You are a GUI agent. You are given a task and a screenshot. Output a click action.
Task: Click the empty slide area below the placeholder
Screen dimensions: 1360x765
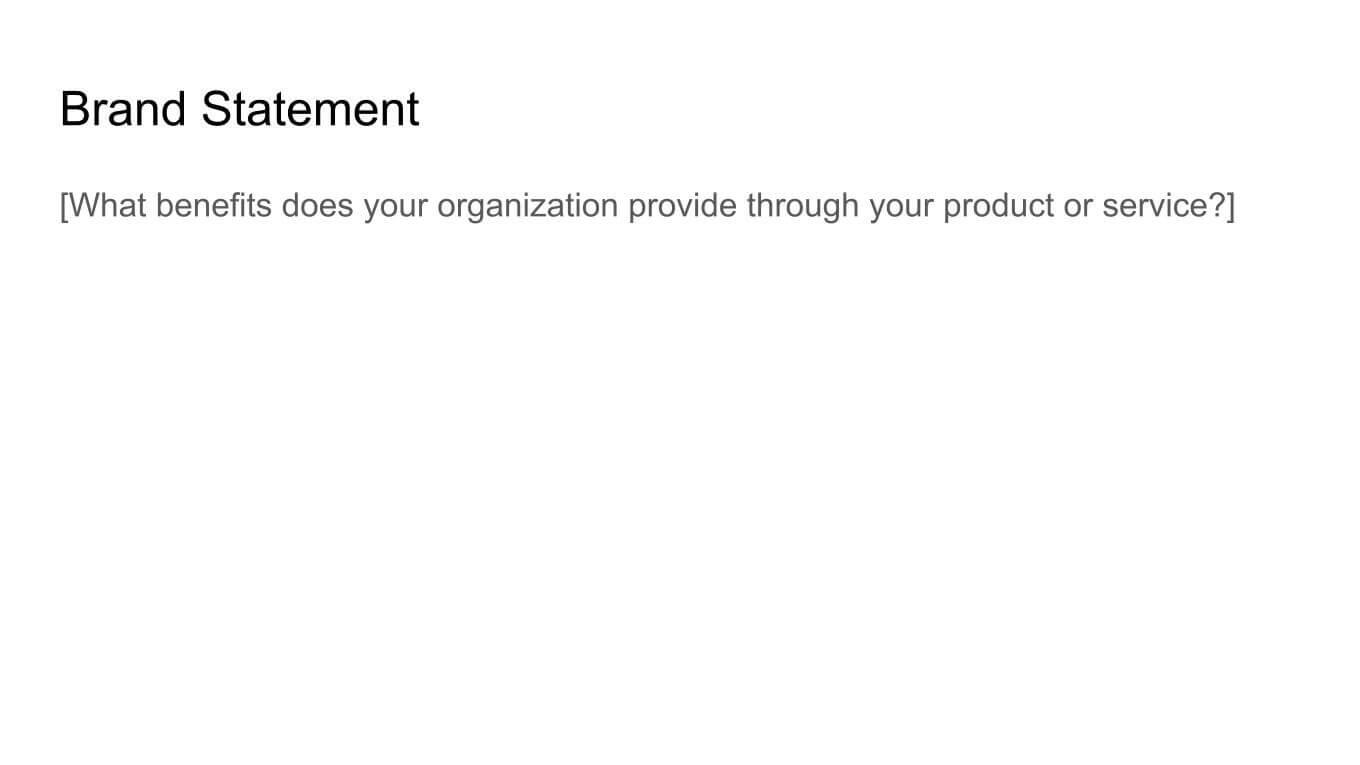[x=680, y=480]
